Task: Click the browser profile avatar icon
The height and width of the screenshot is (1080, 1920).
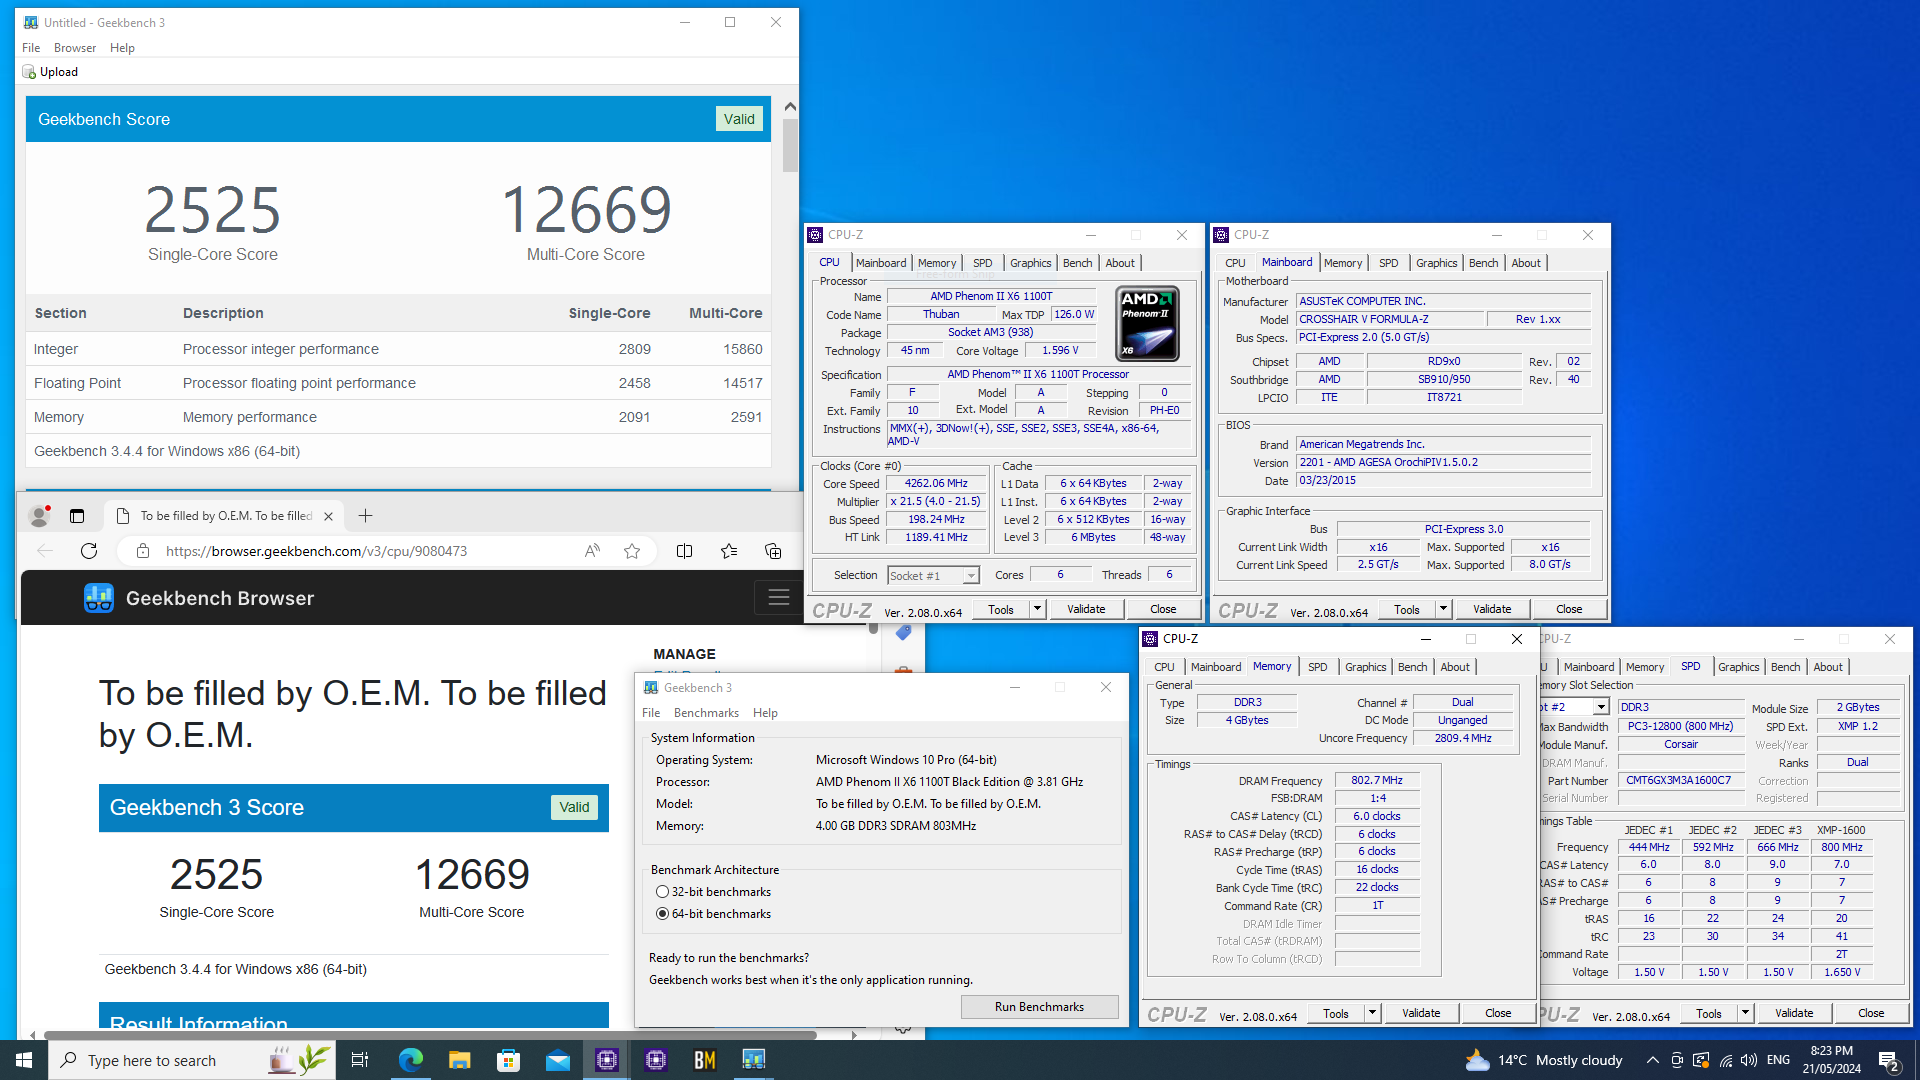Action: click(40, 516)
